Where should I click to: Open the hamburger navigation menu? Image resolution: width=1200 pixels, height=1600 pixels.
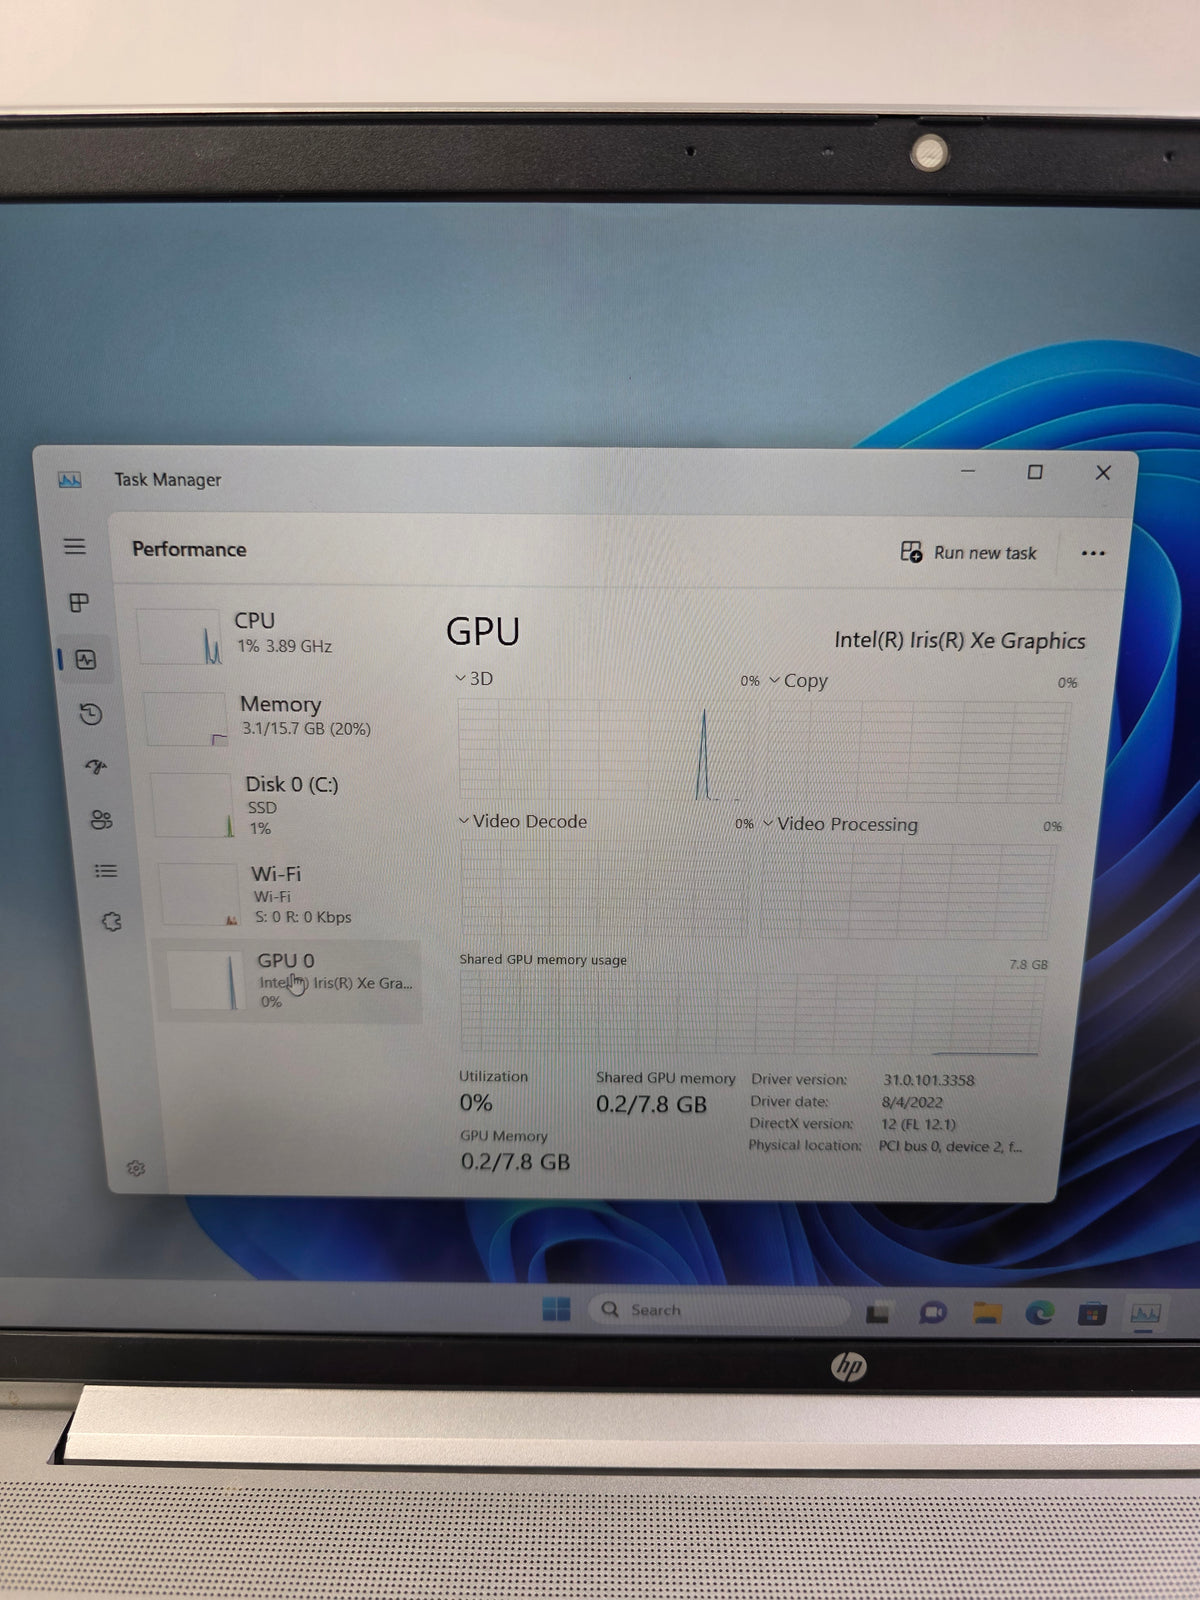click(75, 547)
